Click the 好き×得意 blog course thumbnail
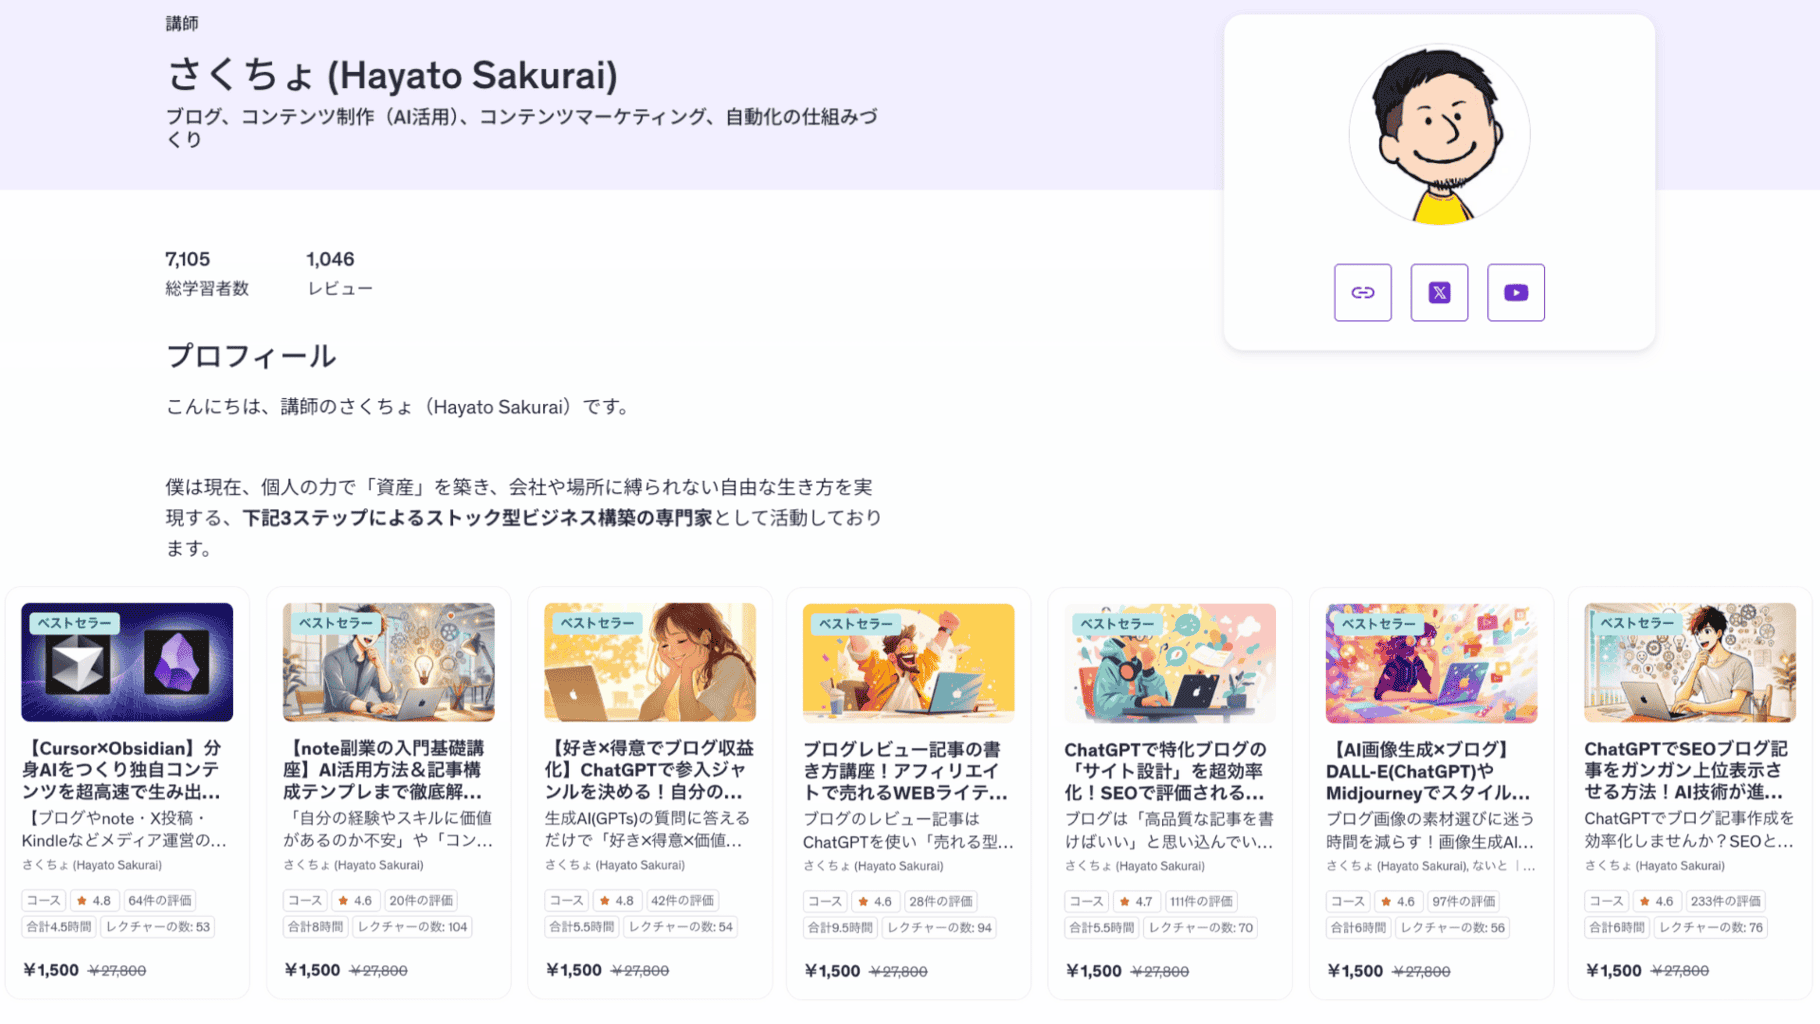Image resolution: width=1820 pixels, height=1024 pixels. point(650,662)
